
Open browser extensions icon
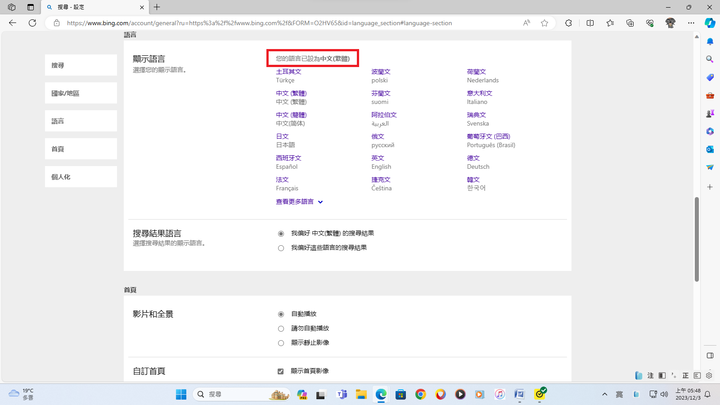[568, 23]
